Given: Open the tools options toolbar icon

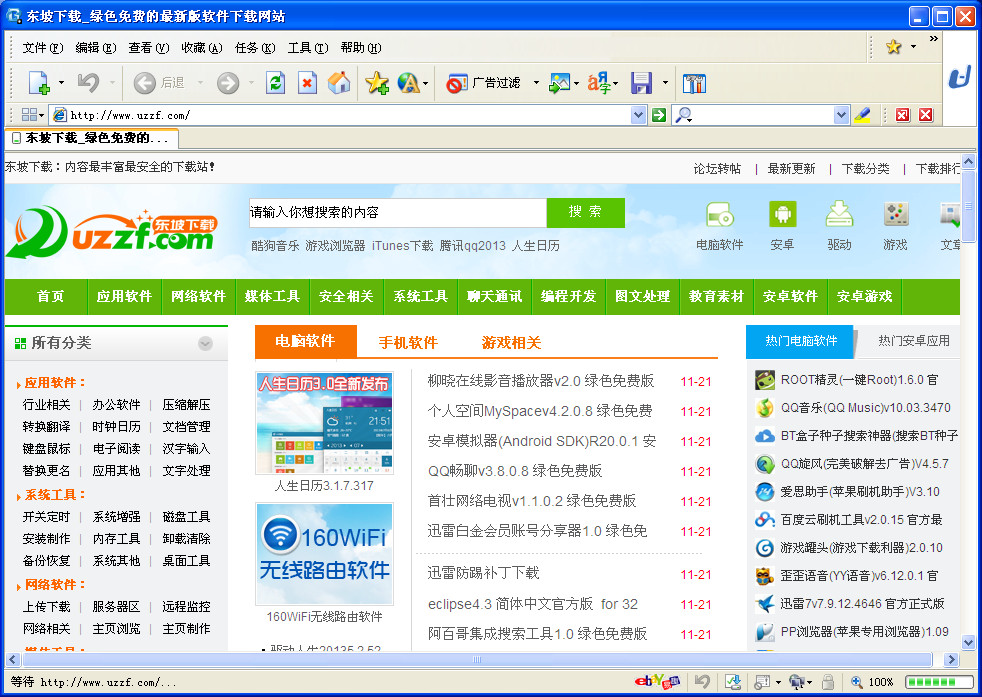Looking at the screenshot, I should click(694, 83).
